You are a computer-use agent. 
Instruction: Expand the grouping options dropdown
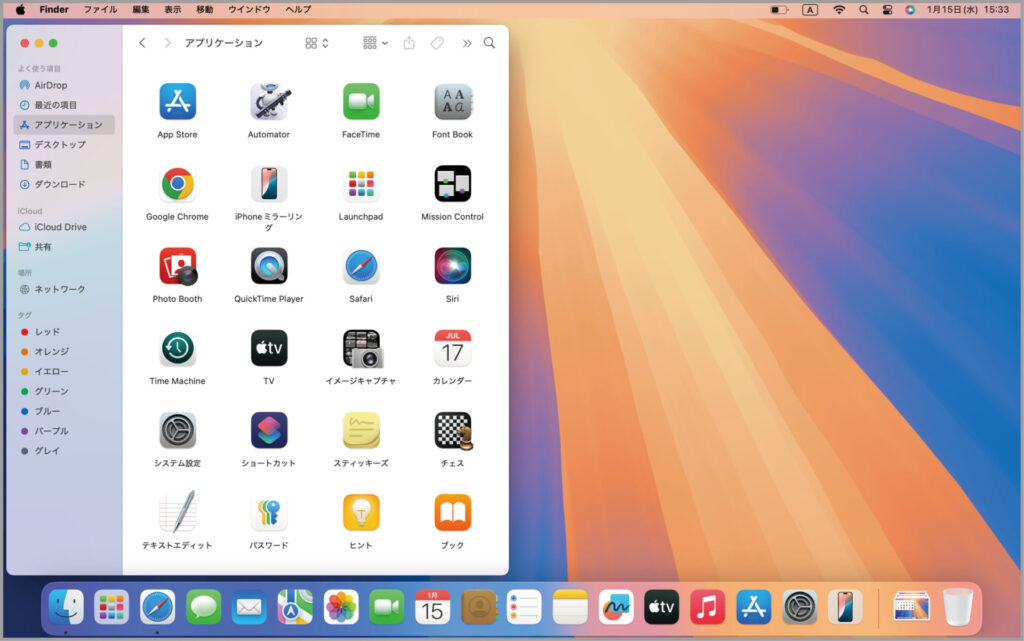(x=376, y=43)
